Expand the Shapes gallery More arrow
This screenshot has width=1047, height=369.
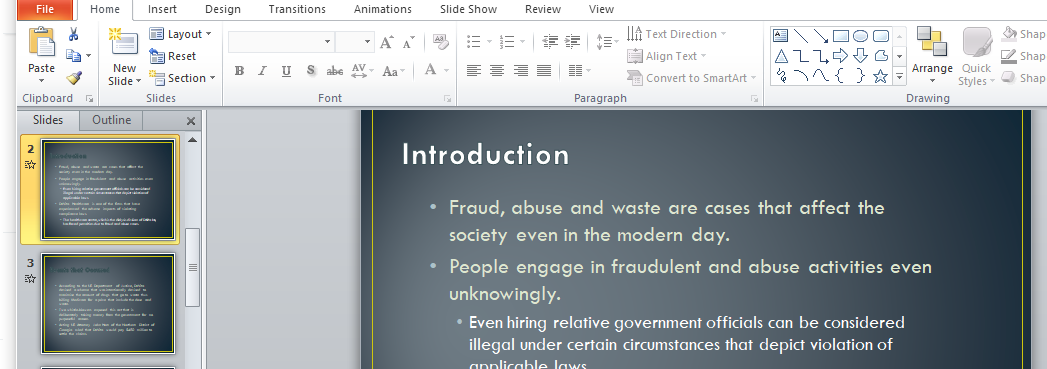point(899,77)
